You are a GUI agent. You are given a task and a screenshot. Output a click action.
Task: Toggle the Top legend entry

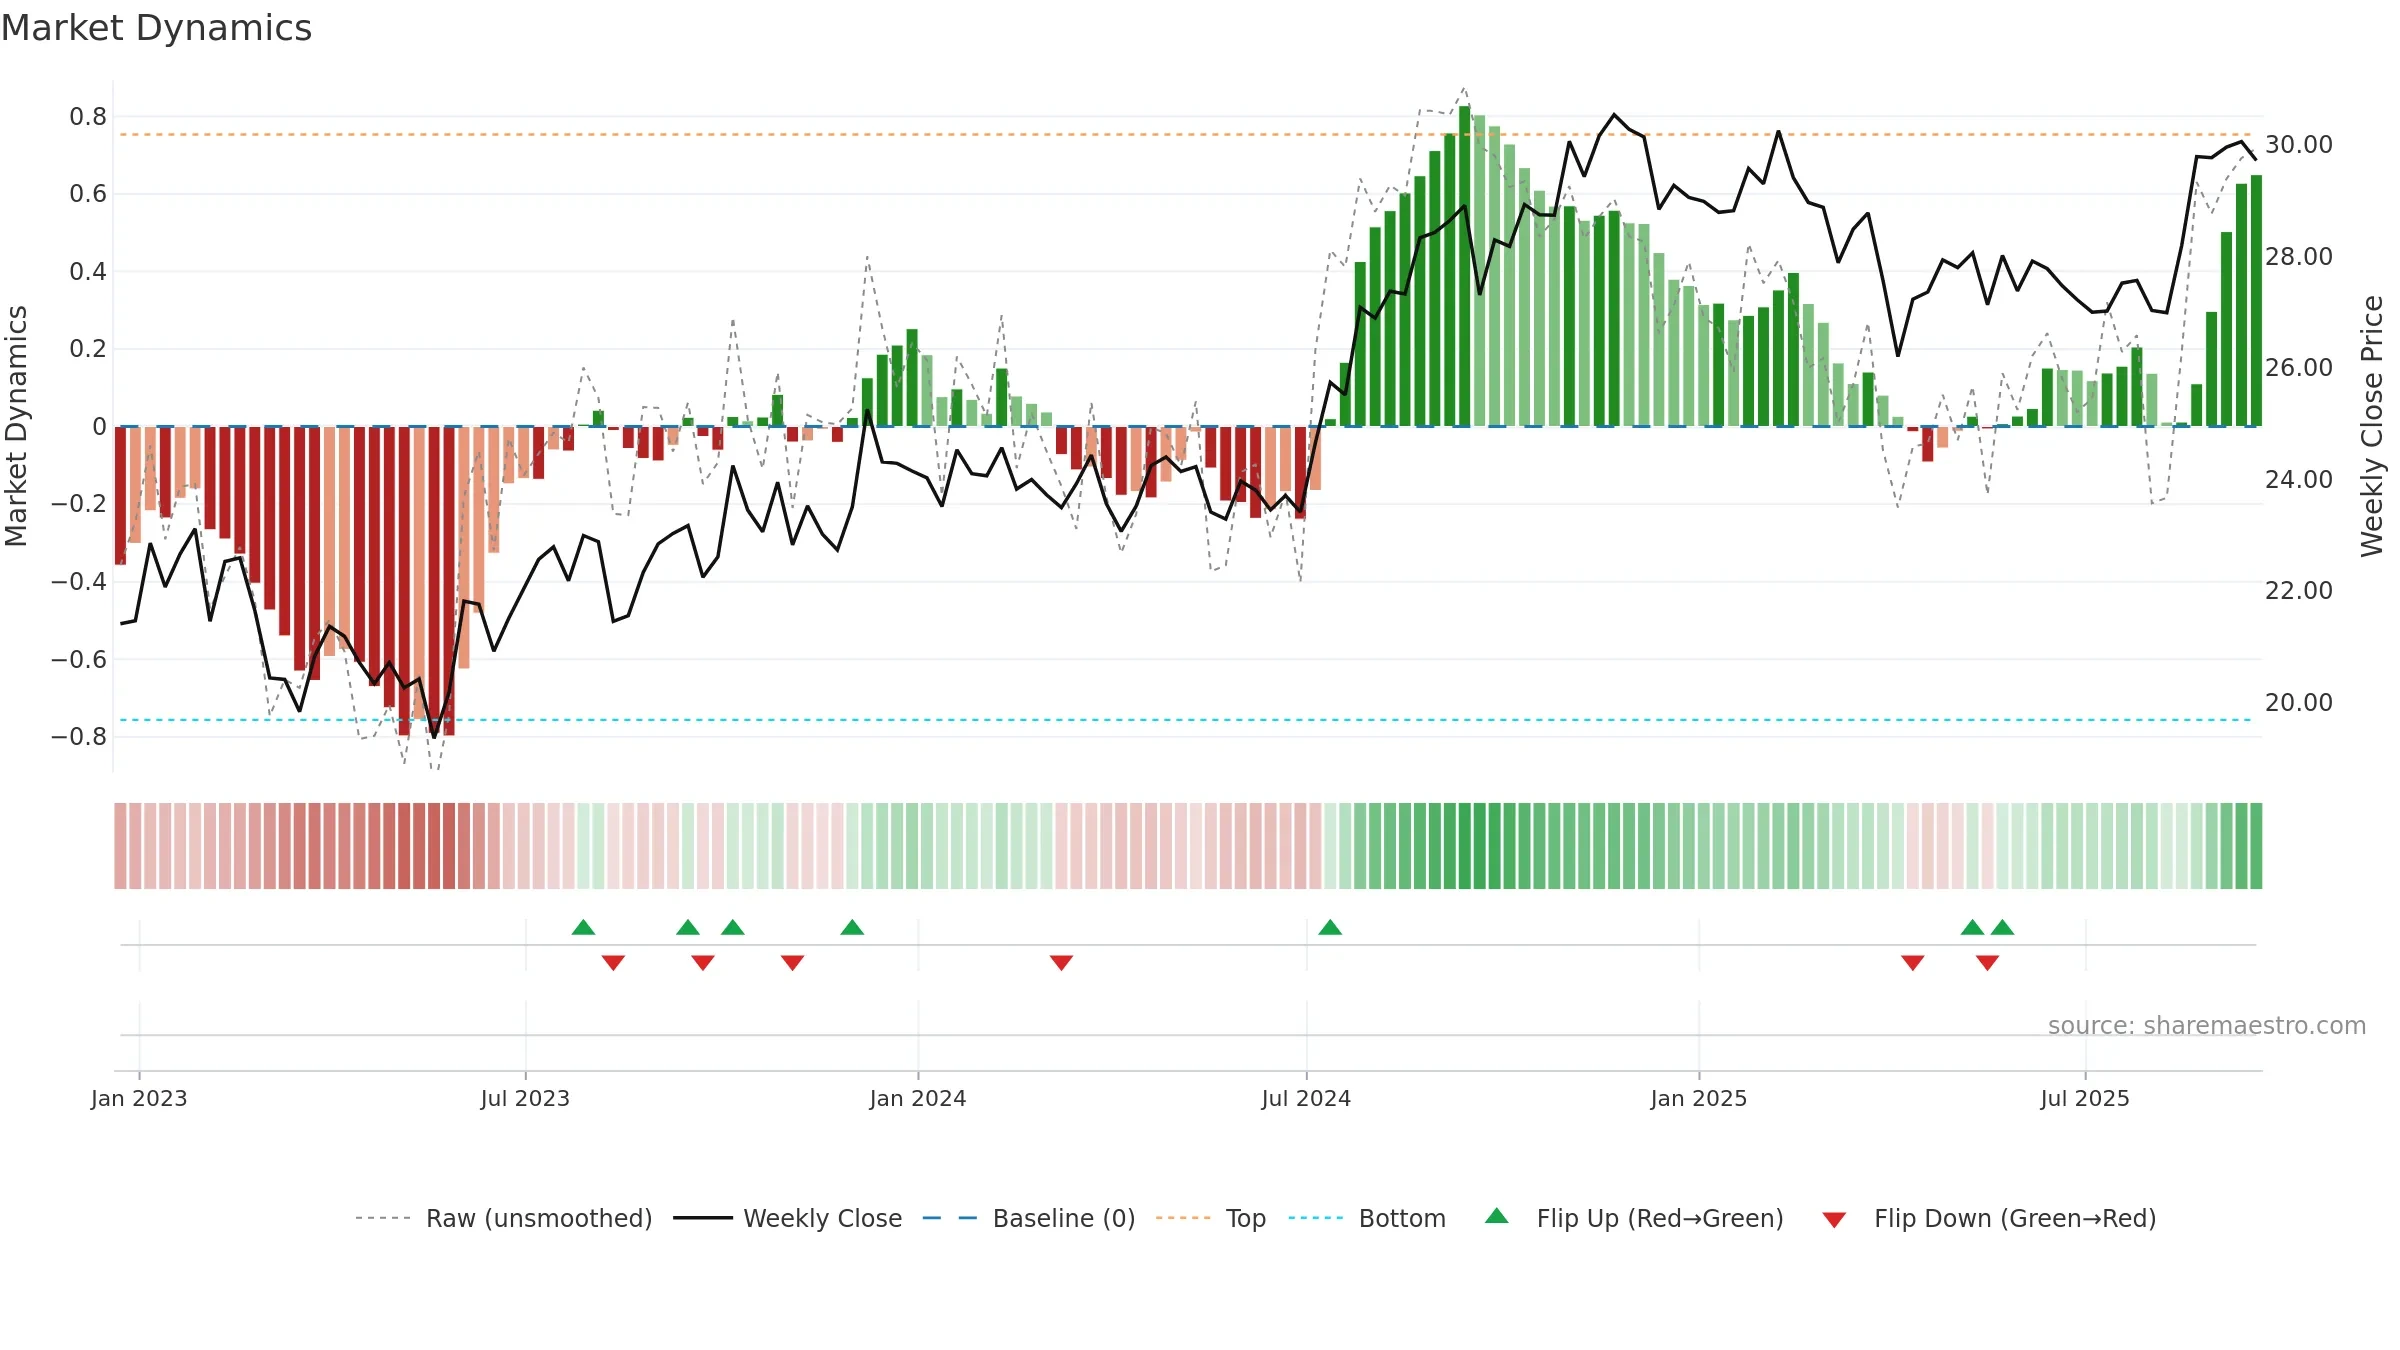point(1210,1218)
